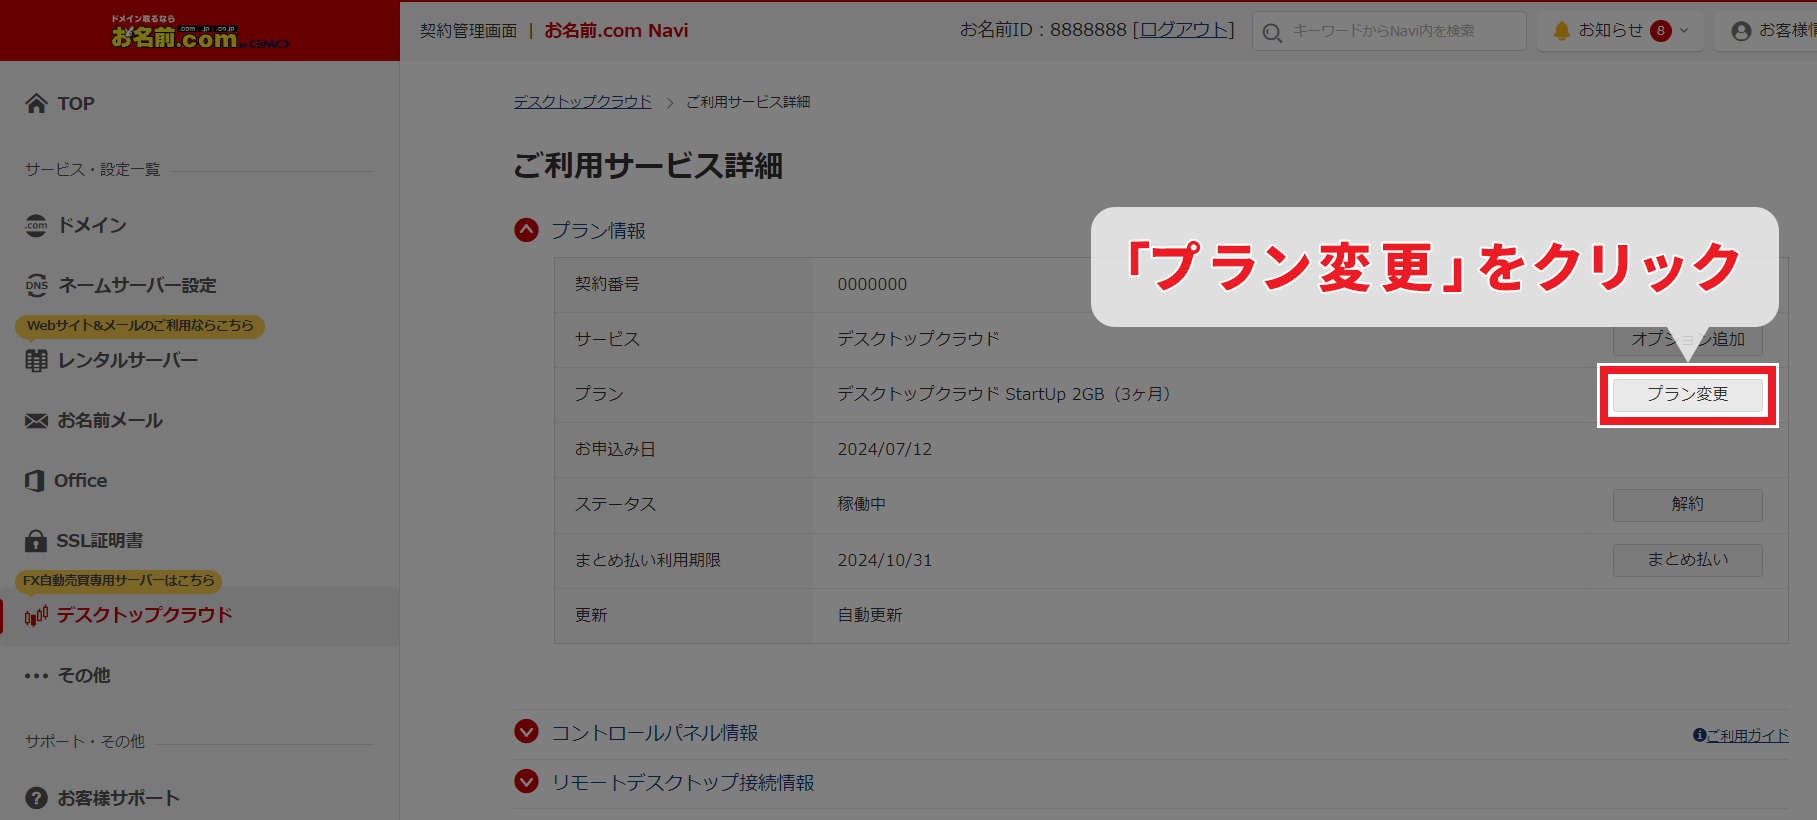Screen dimensions: 1817x820
Task: Click the customer account avatar icon
Action: click(x=1741, y=31)
